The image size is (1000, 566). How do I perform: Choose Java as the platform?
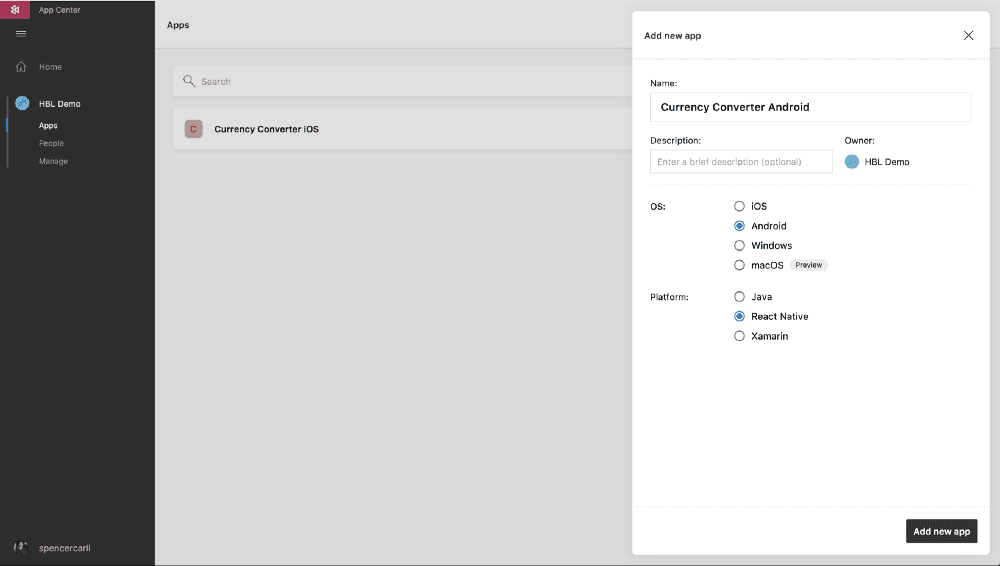click(739, 297)
